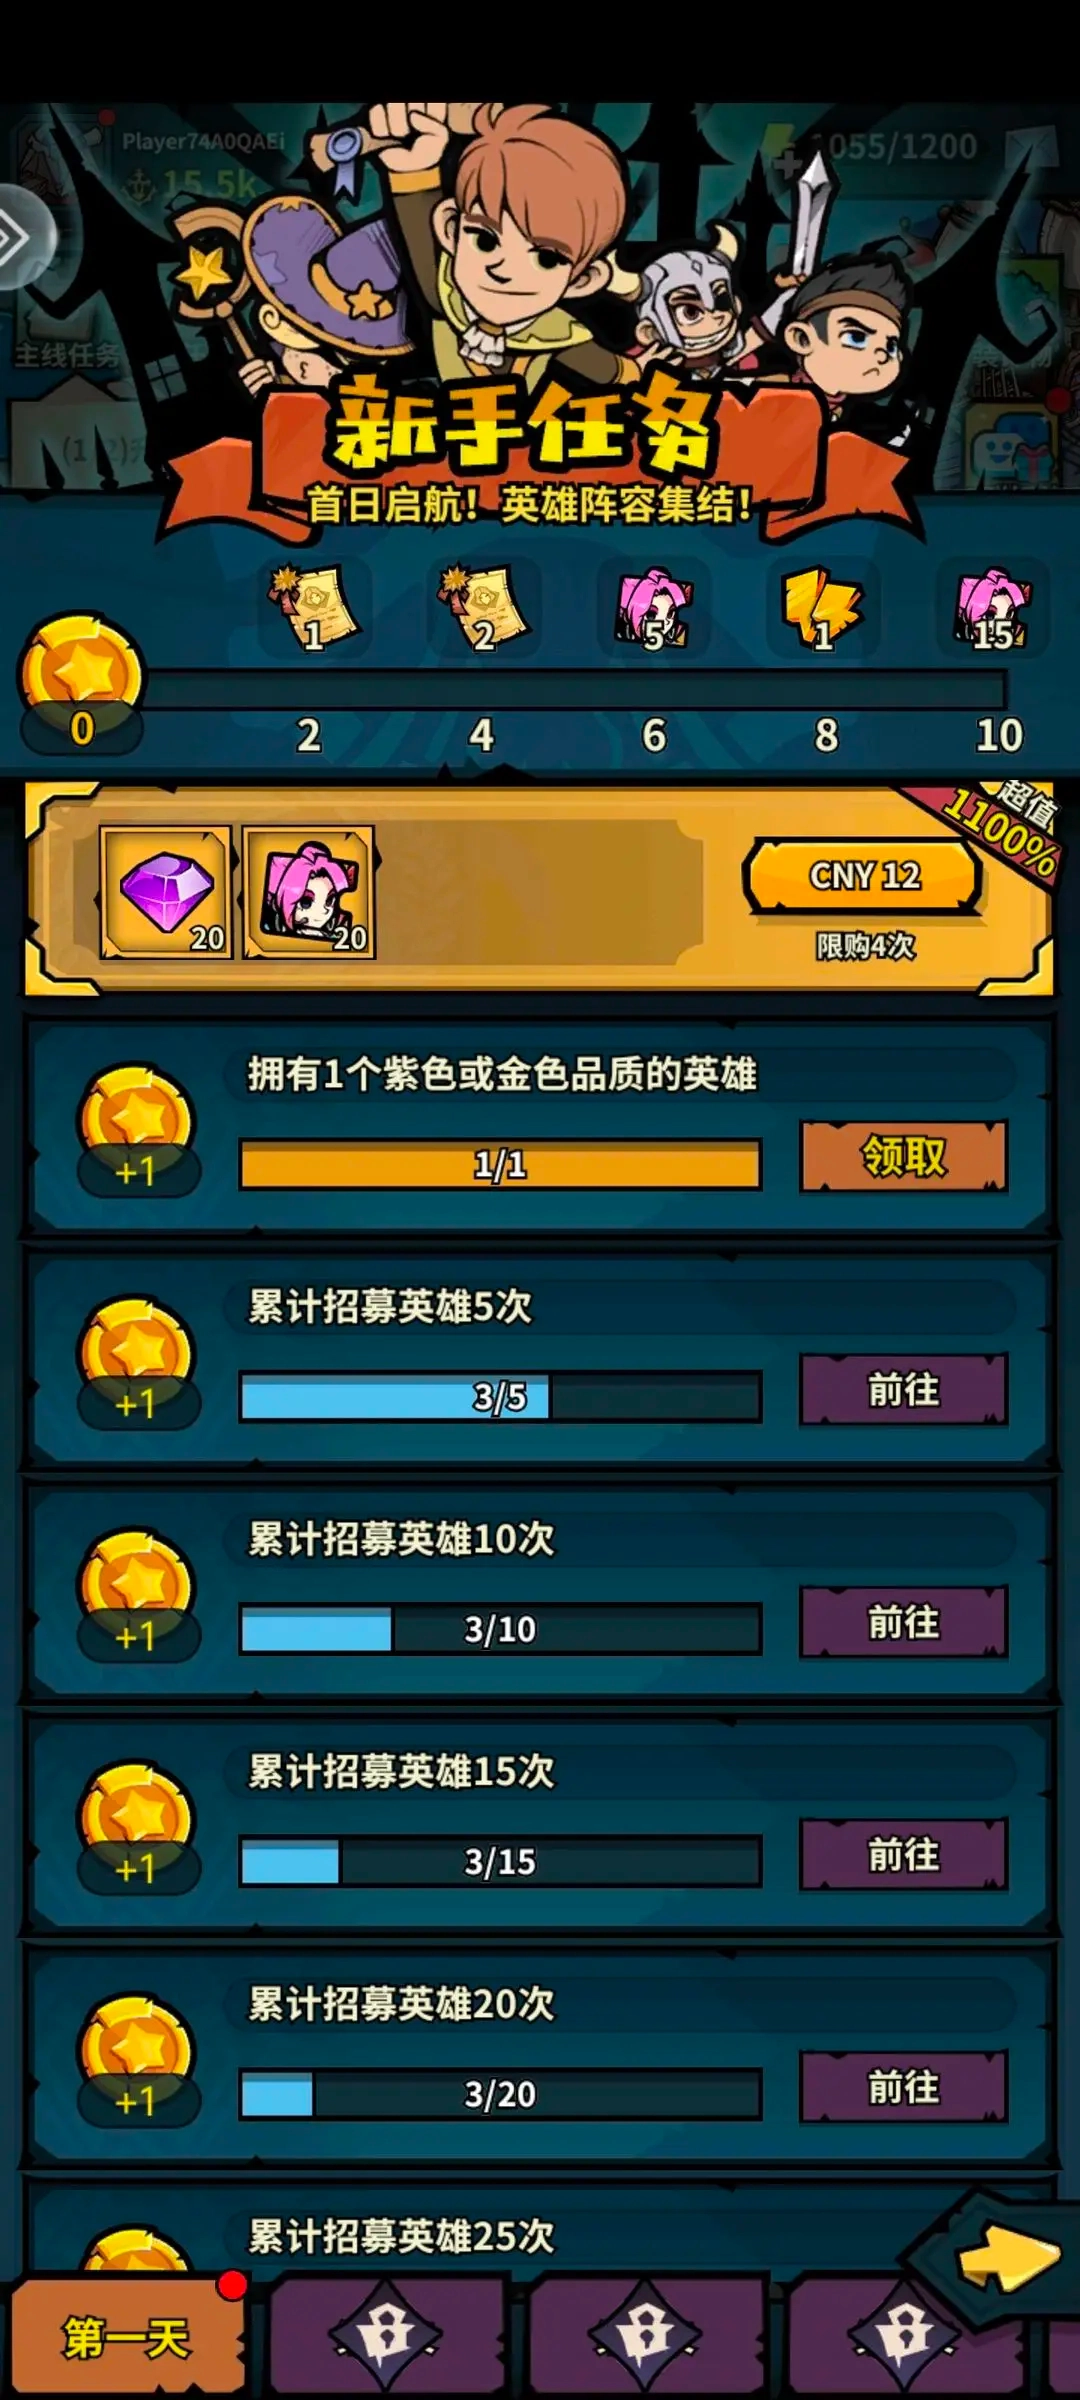Tap the purple gem item in gold pack
Screen dimensions: 1080x2400
click(166, 893)
